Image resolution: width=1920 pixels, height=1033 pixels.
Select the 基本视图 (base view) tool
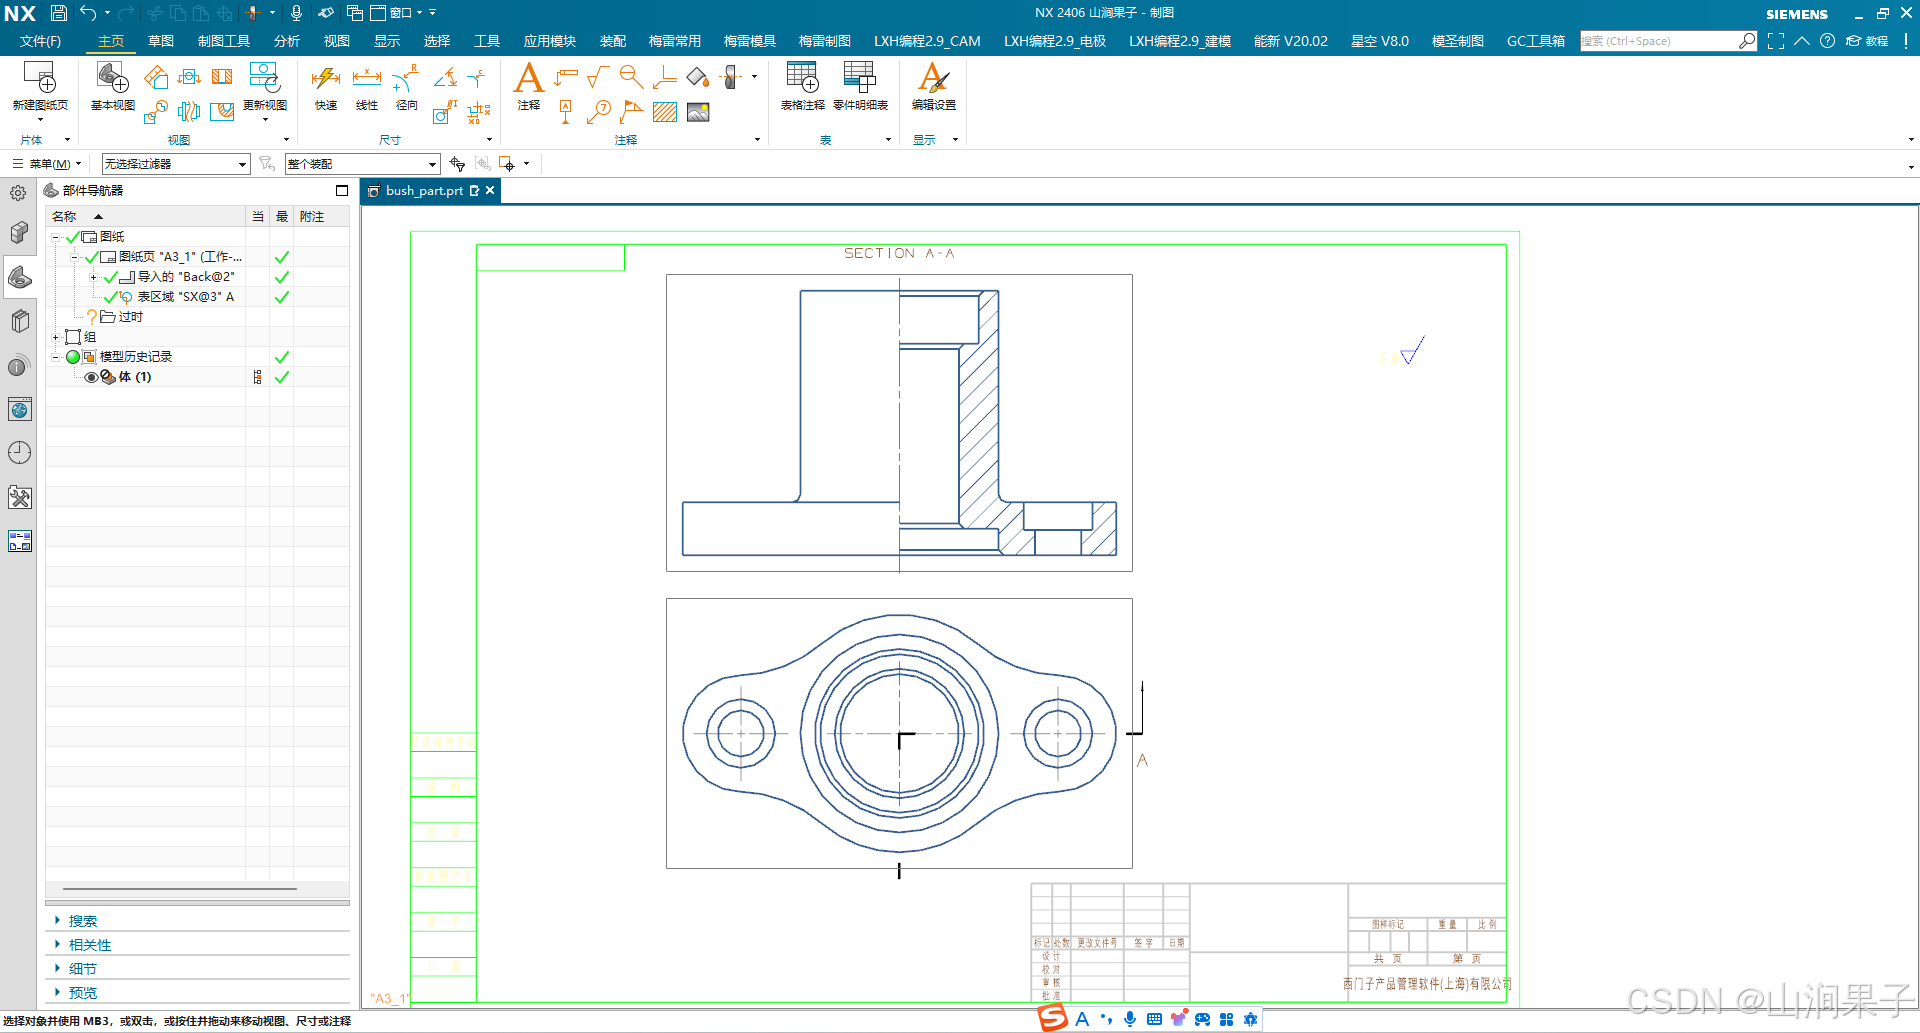click(x=112, y=78)
